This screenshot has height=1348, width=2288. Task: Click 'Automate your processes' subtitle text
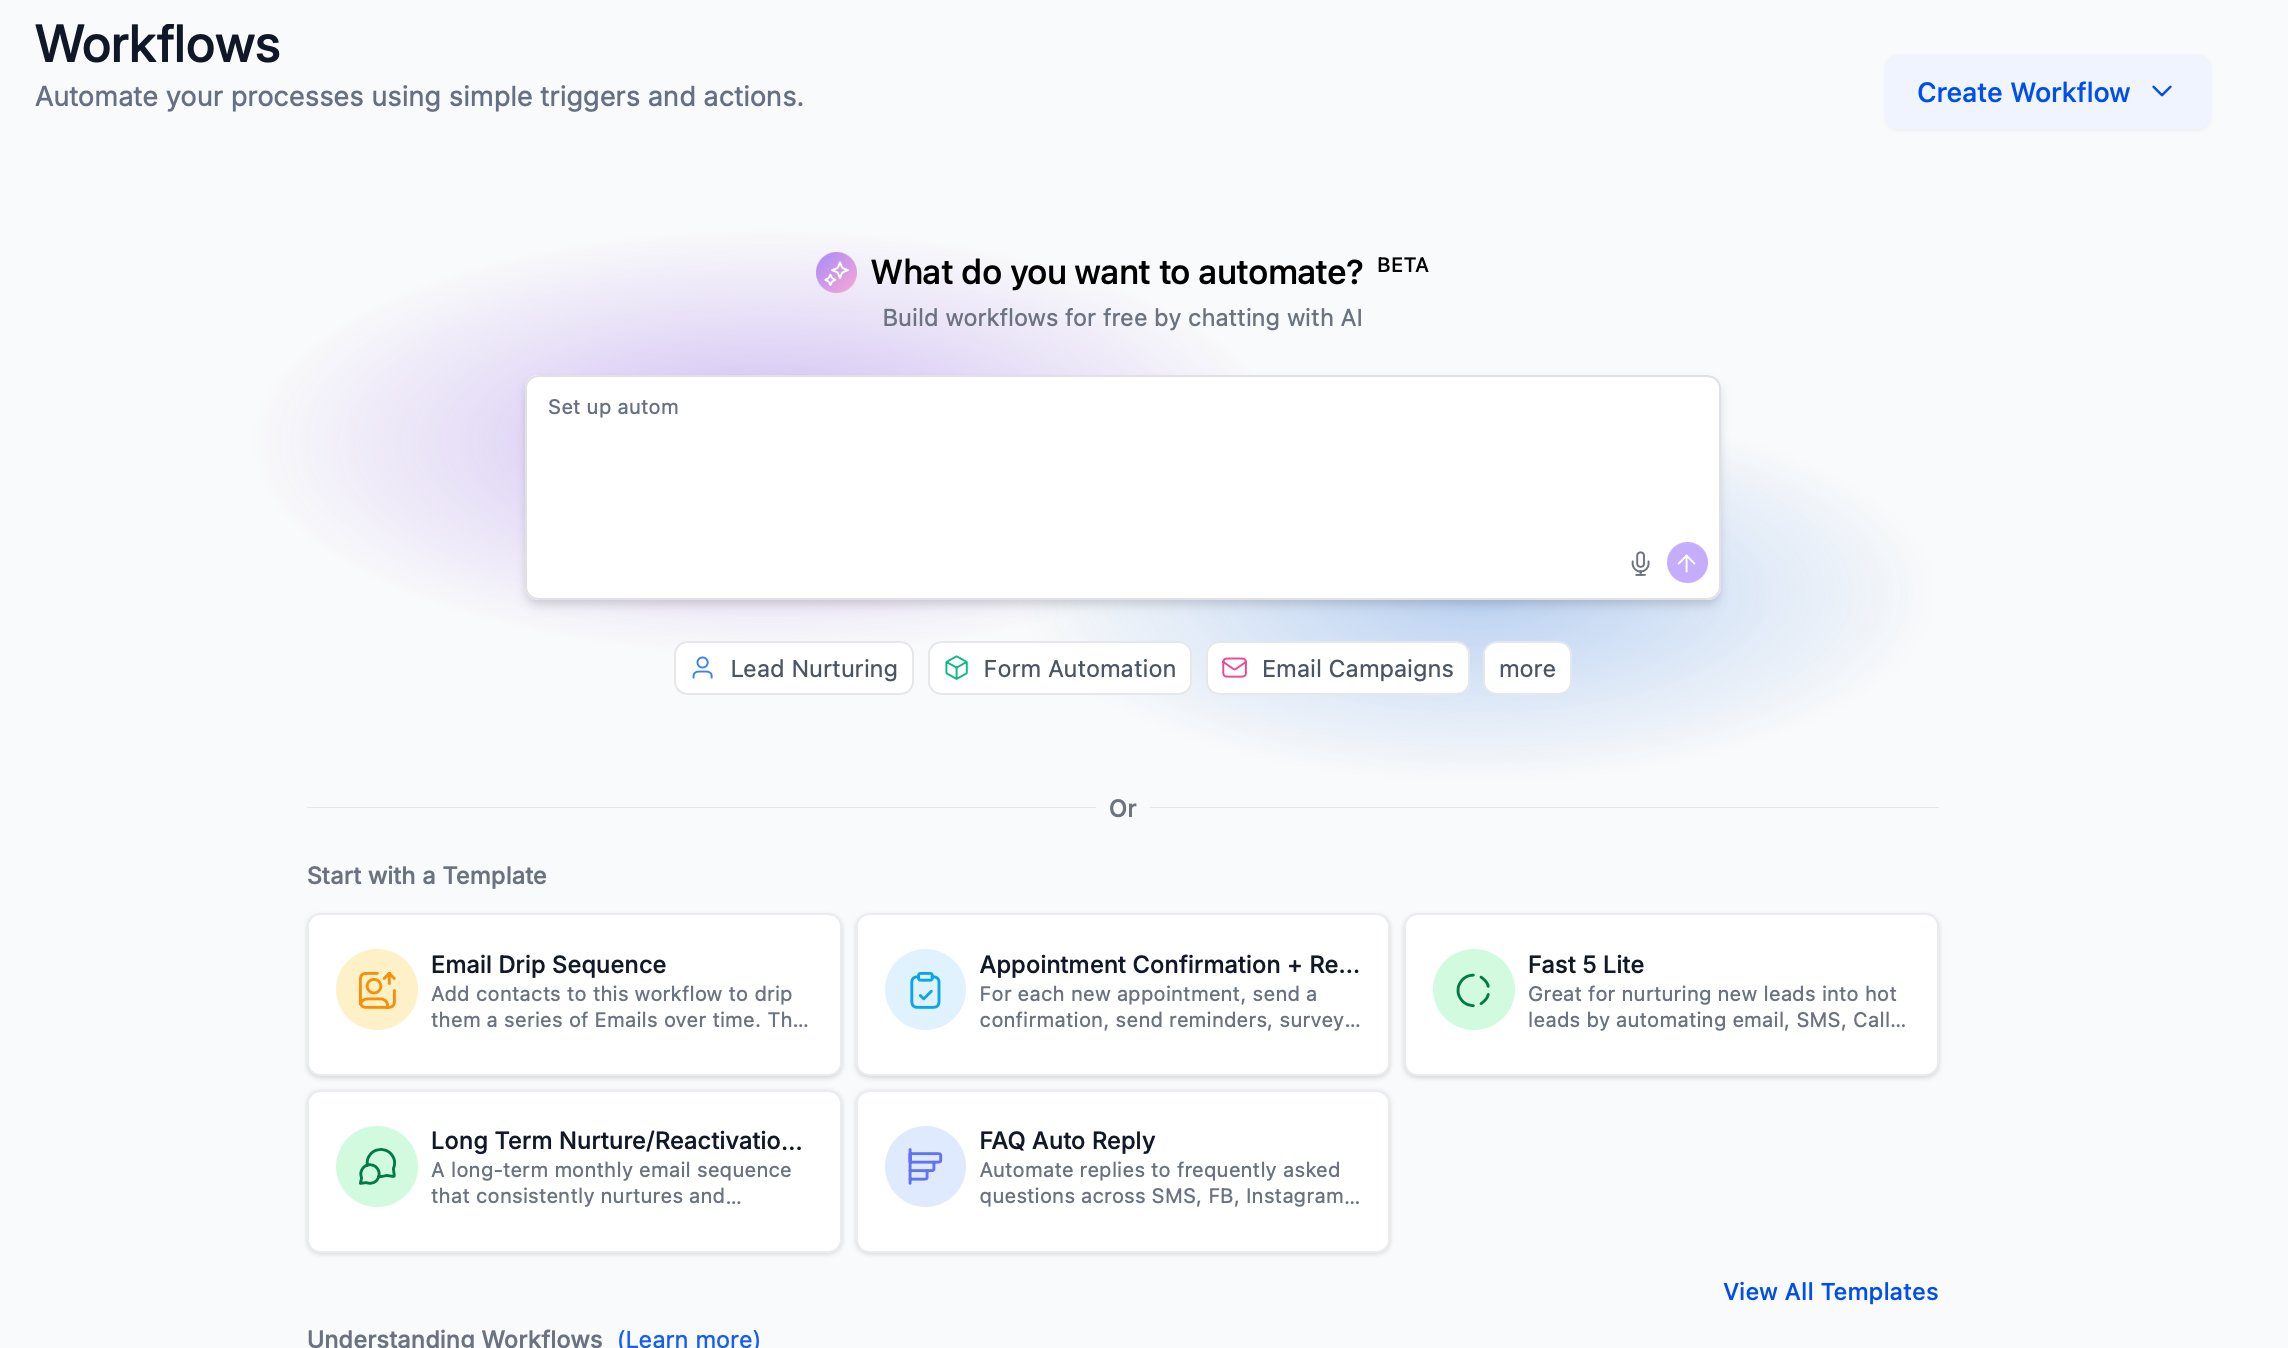click(x=419, y=96)
